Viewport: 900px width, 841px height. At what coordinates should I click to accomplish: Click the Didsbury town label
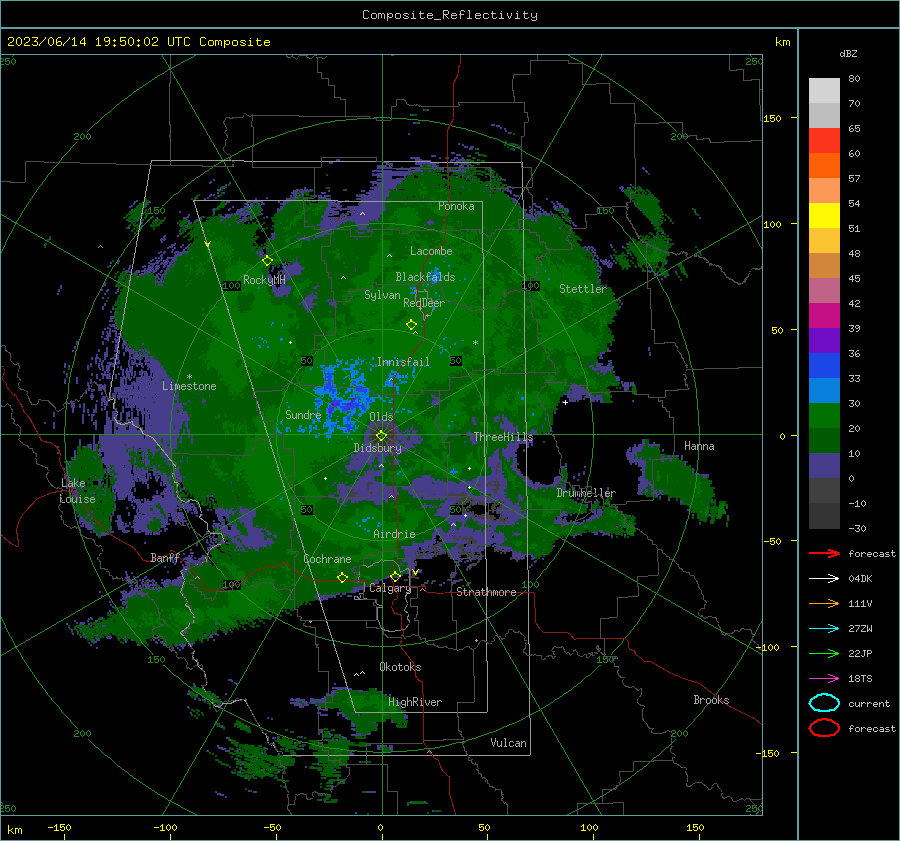tap(378, 448)
